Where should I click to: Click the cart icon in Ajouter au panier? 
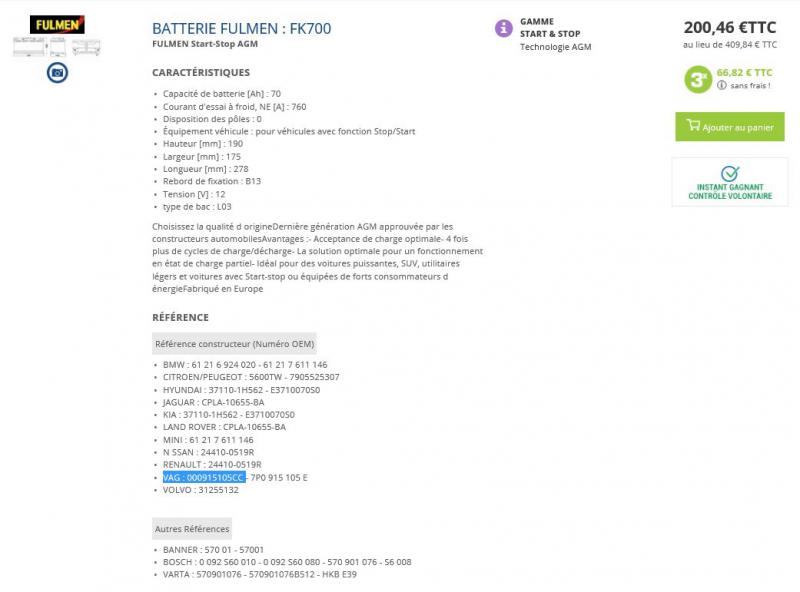coord(693,125)
